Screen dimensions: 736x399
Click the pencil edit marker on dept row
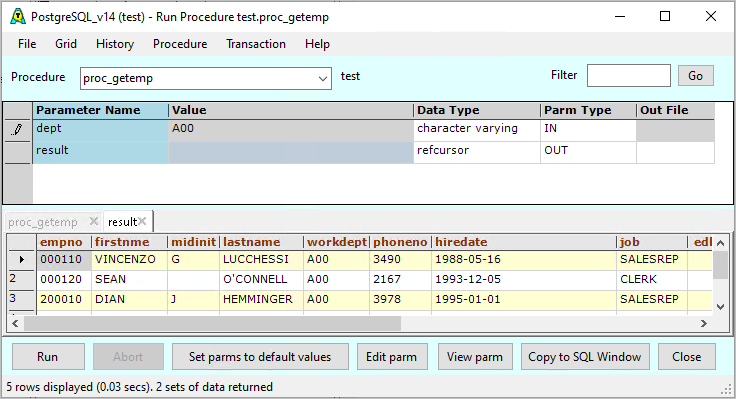tap(18, 129)
